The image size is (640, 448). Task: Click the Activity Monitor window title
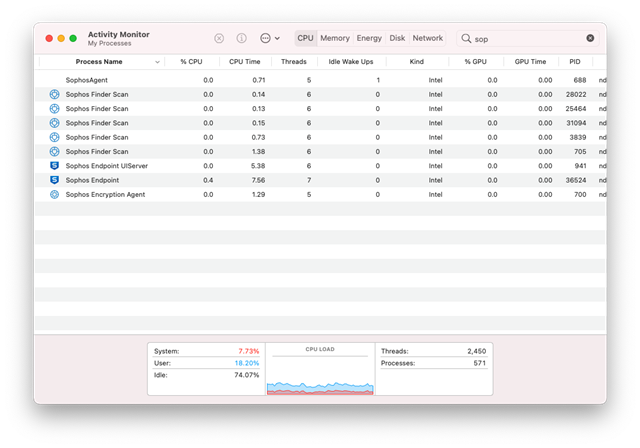click(x=119, y=34)
